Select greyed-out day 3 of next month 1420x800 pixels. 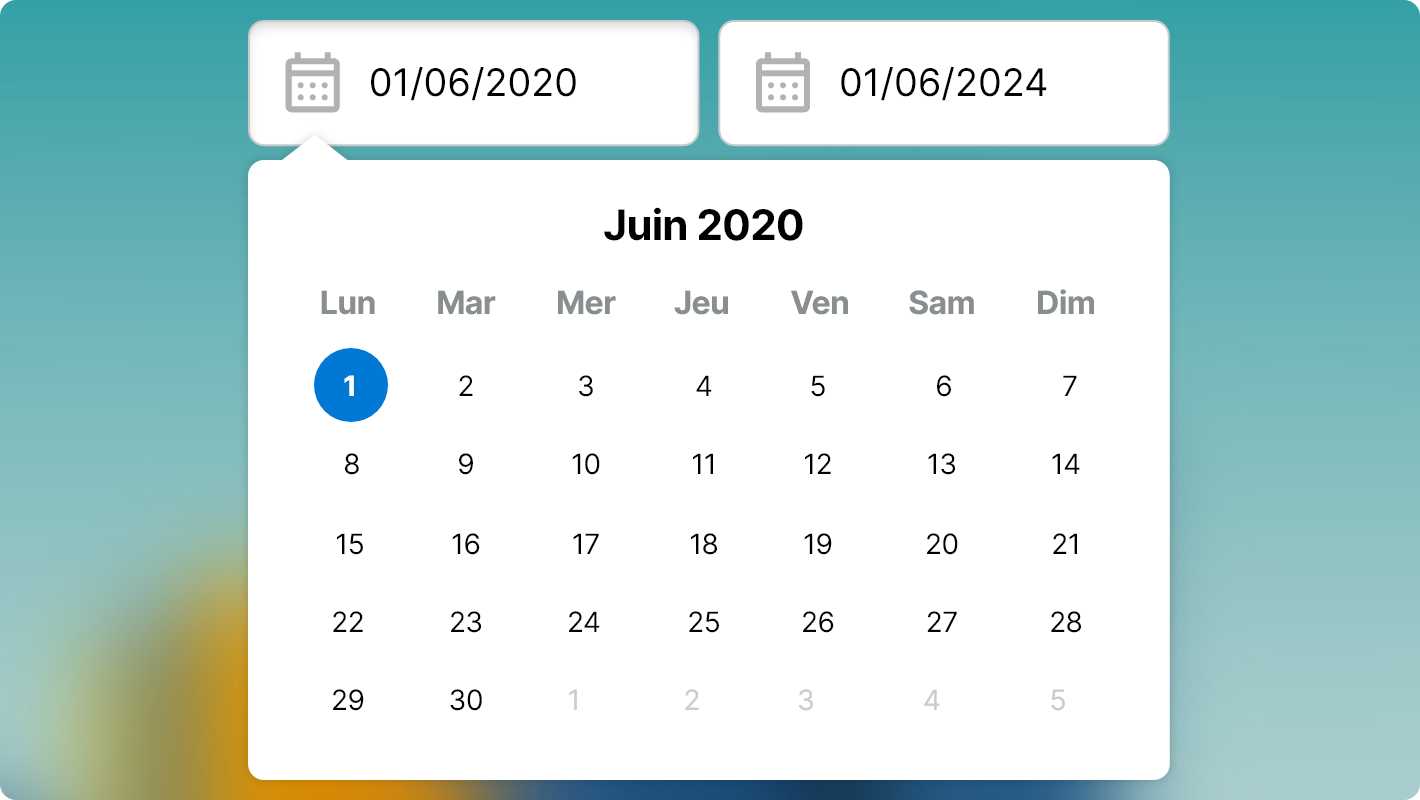tap(806, 700)
